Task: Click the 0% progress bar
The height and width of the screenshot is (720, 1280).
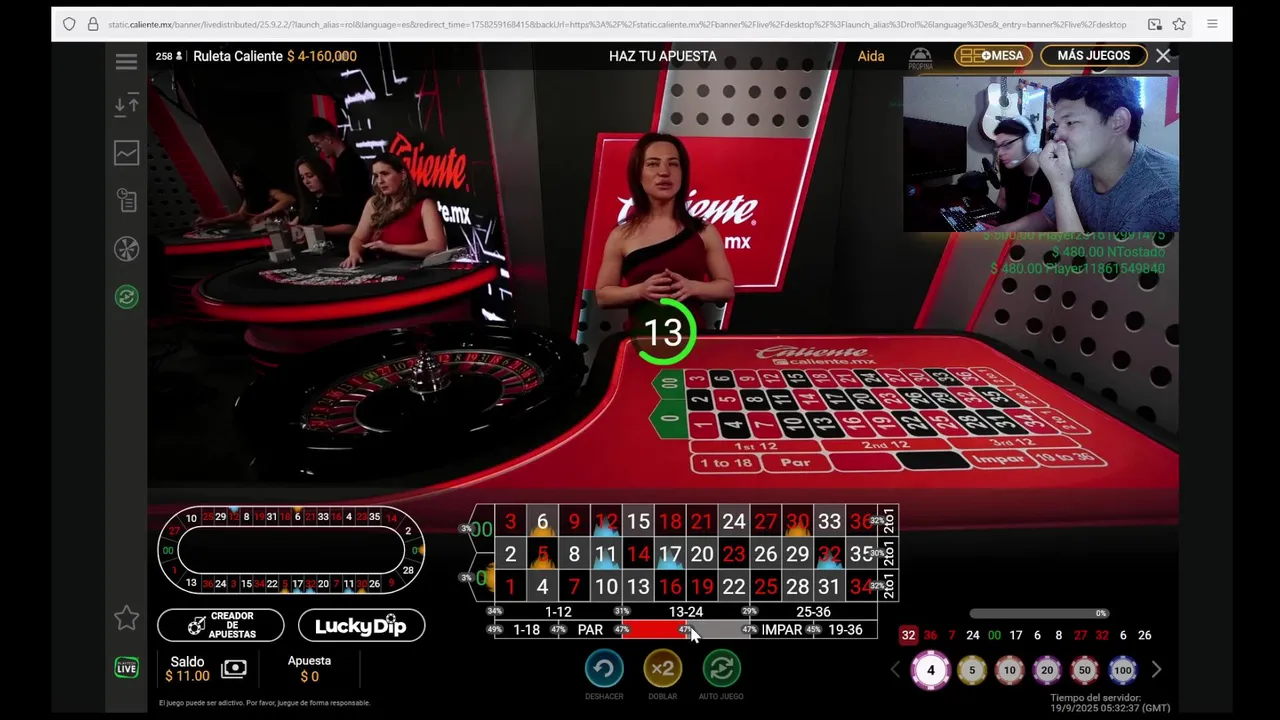Action: (1040, 613)
